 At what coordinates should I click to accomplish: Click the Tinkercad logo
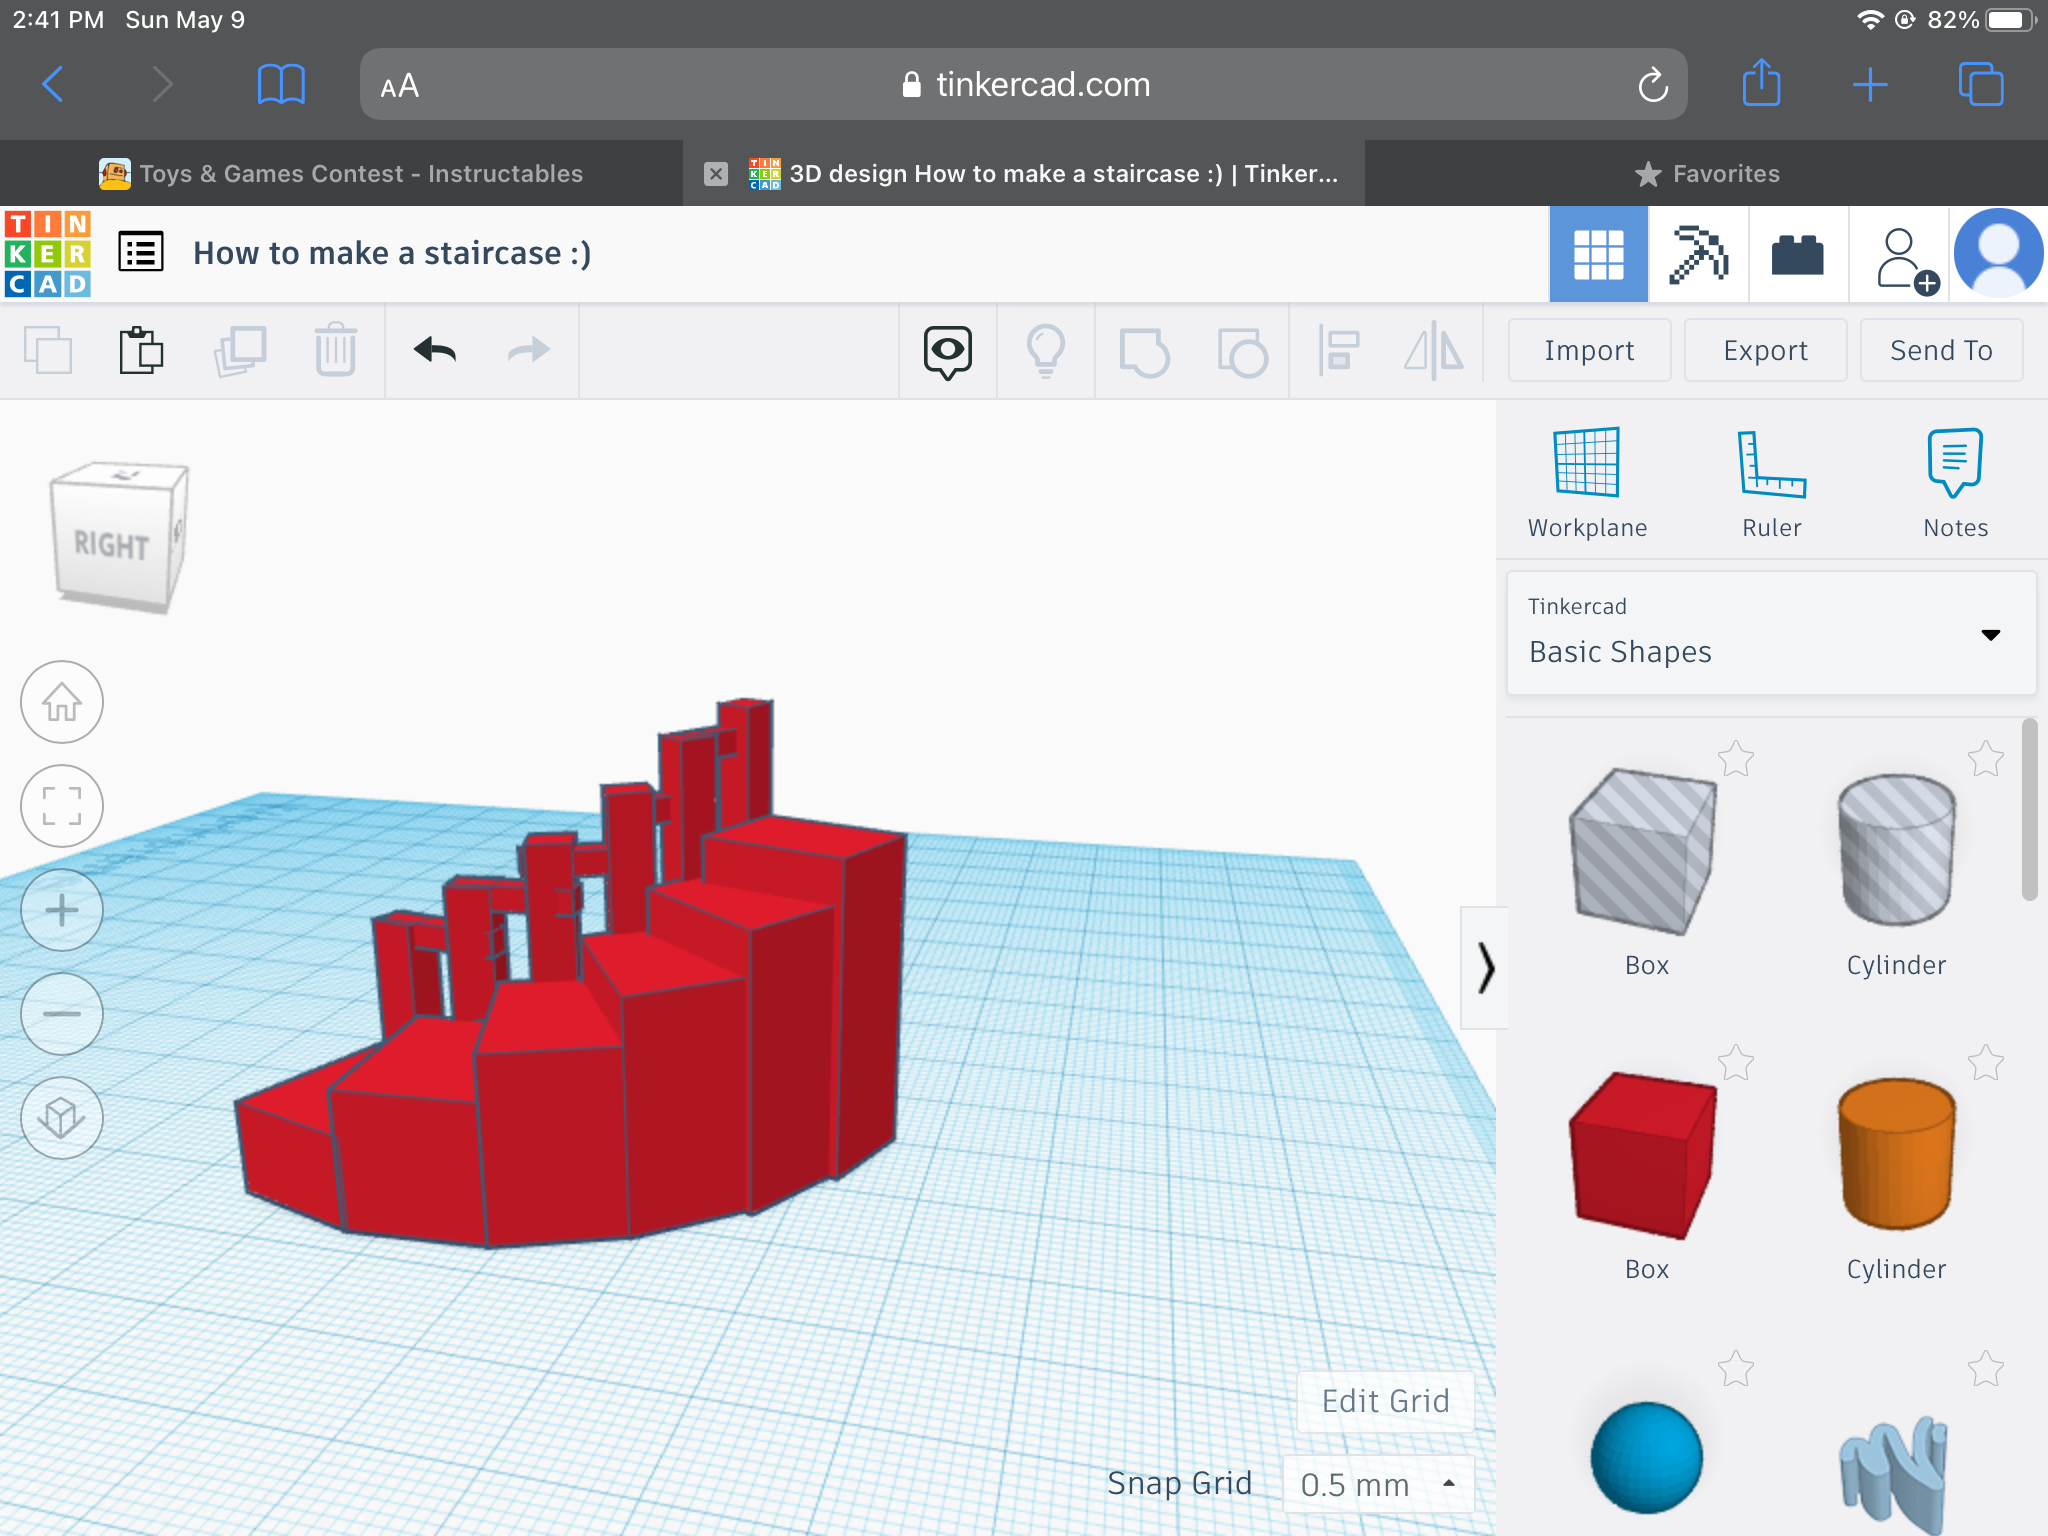(47, 253)
